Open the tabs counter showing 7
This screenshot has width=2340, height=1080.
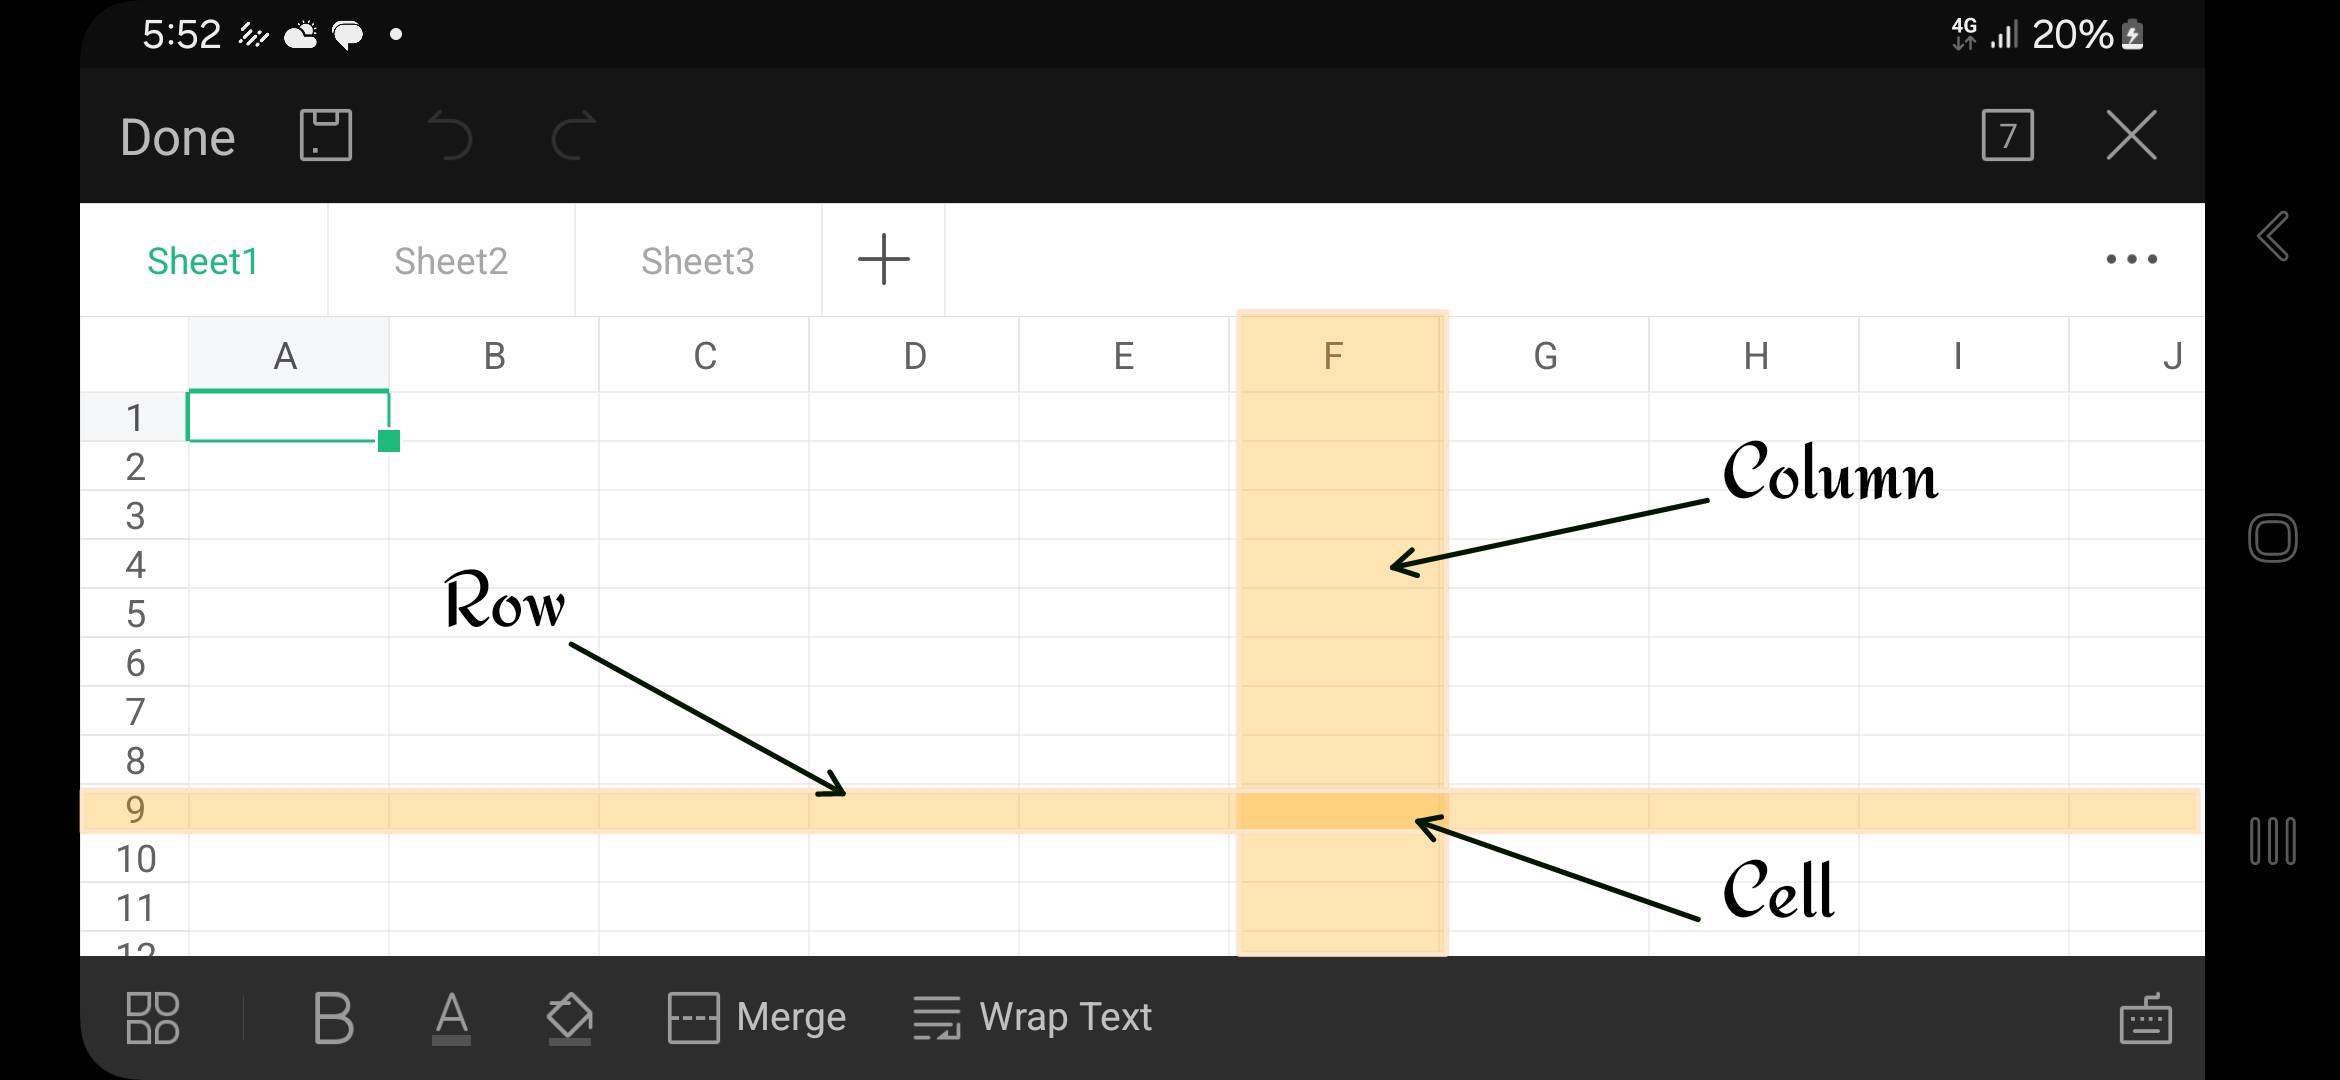click(x=2007, y=135)
